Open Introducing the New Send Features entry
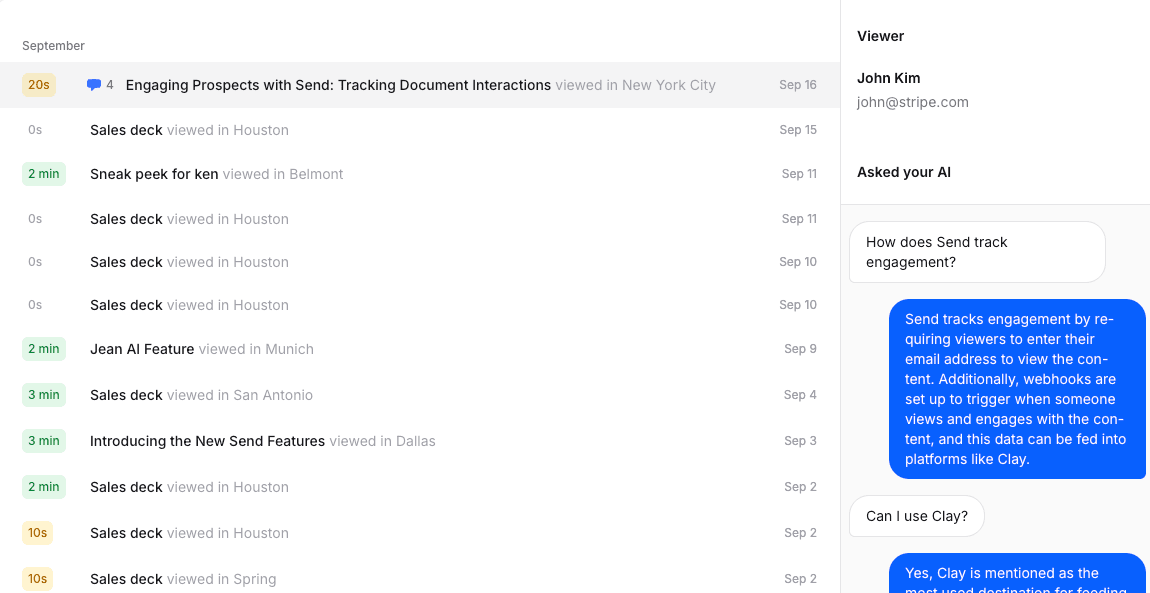Screen dimensions: 1150x593 click(x=207, y=441)
